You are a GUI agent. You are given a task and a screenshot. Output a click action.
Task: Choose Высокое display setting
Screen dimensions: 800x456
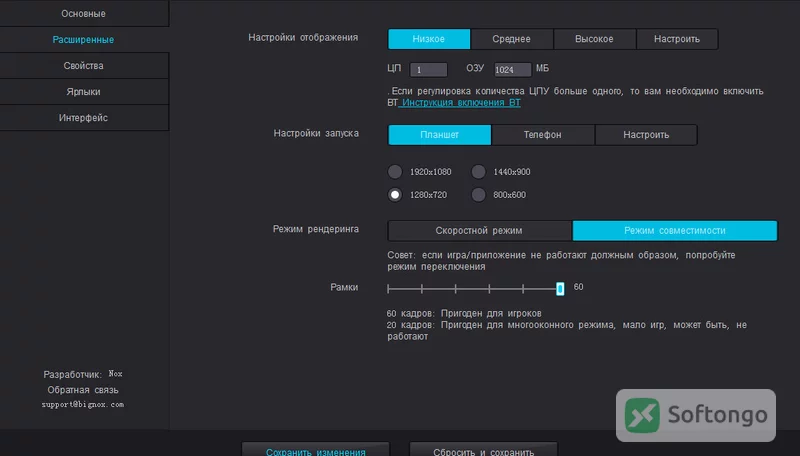pyautogui.click(x=594, y=39)
